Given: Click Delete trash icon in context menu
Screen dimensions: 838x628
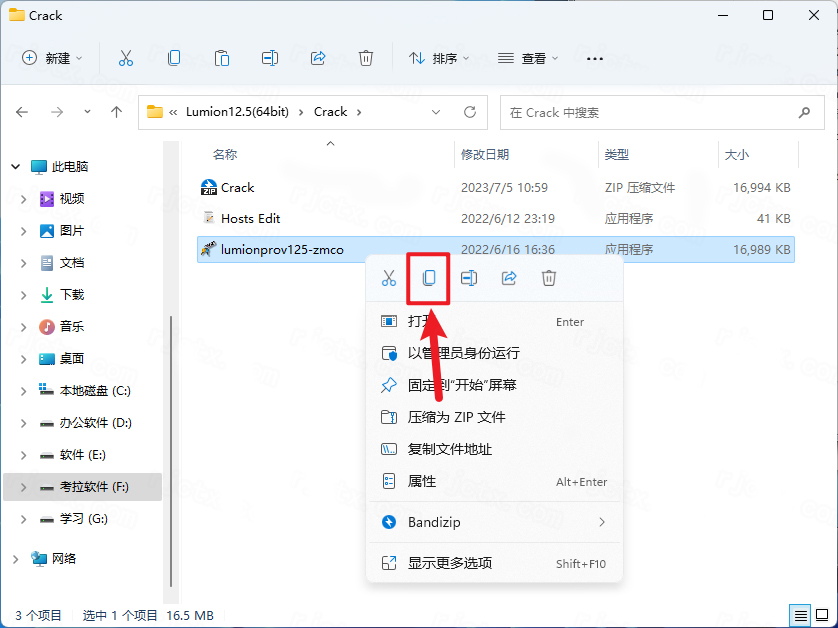Looking at the screenshot, I should point(549,278).
